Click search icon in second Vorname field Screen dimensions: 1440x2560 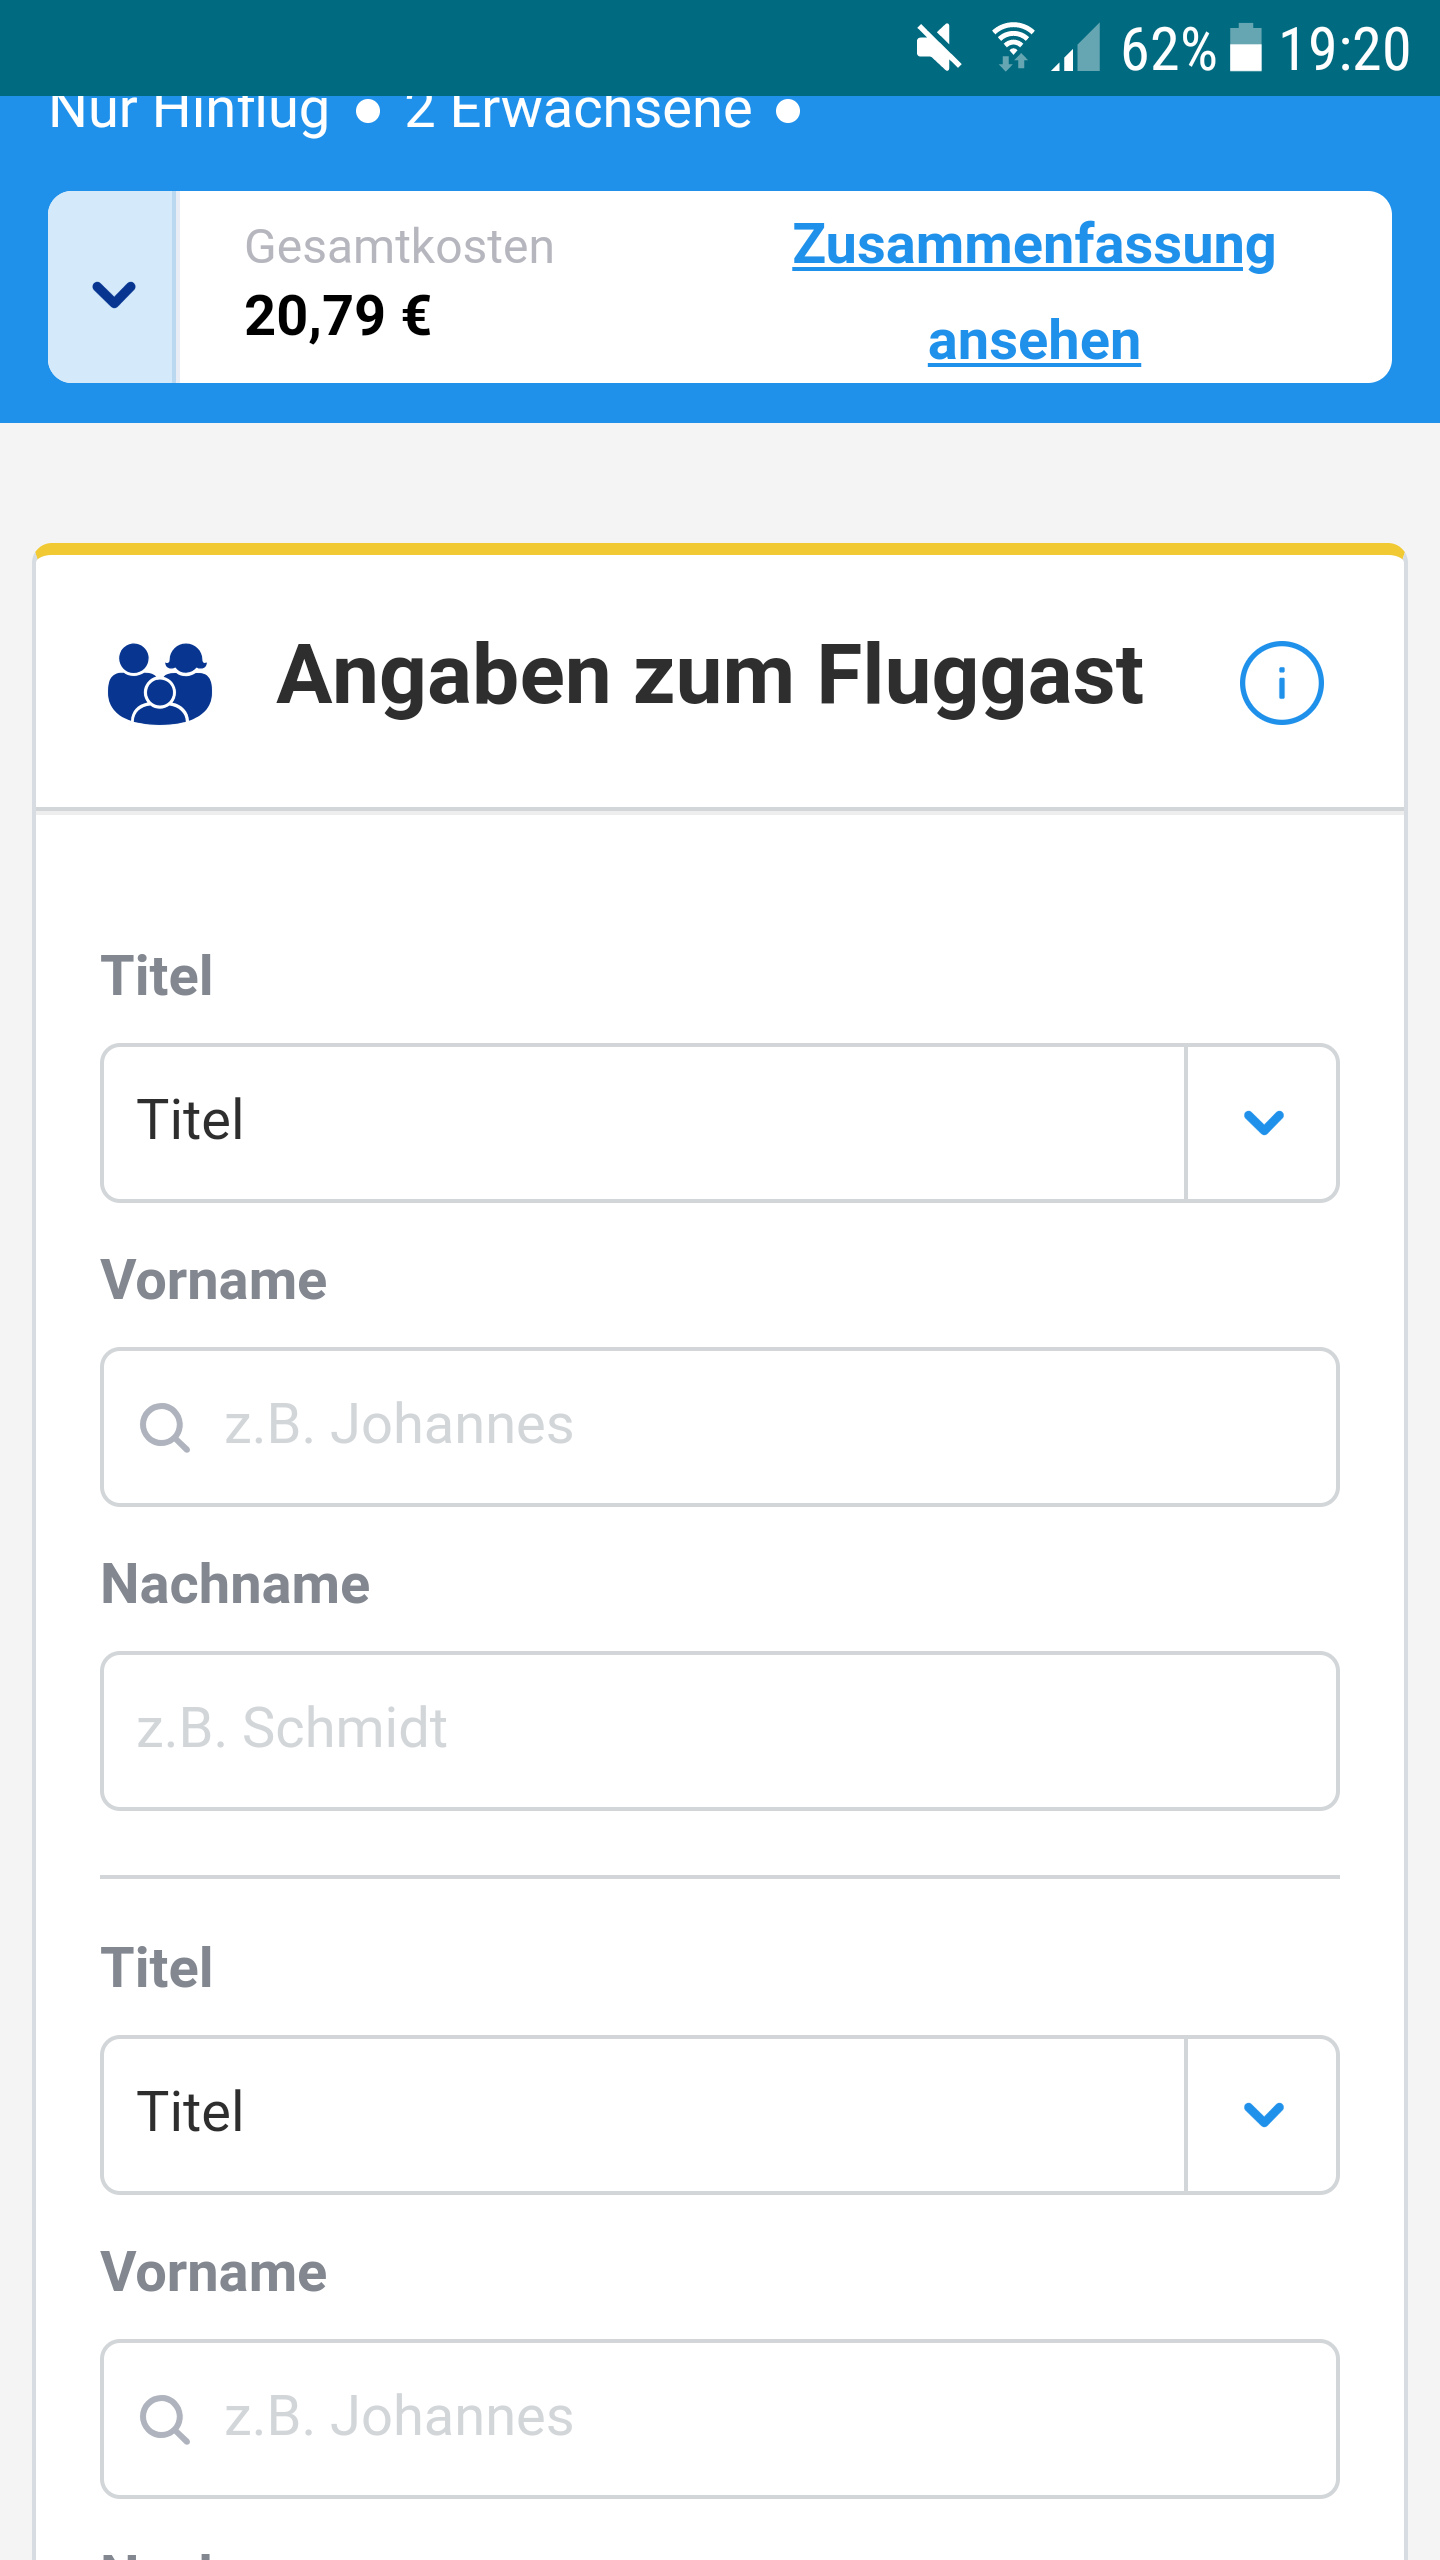165,2419
